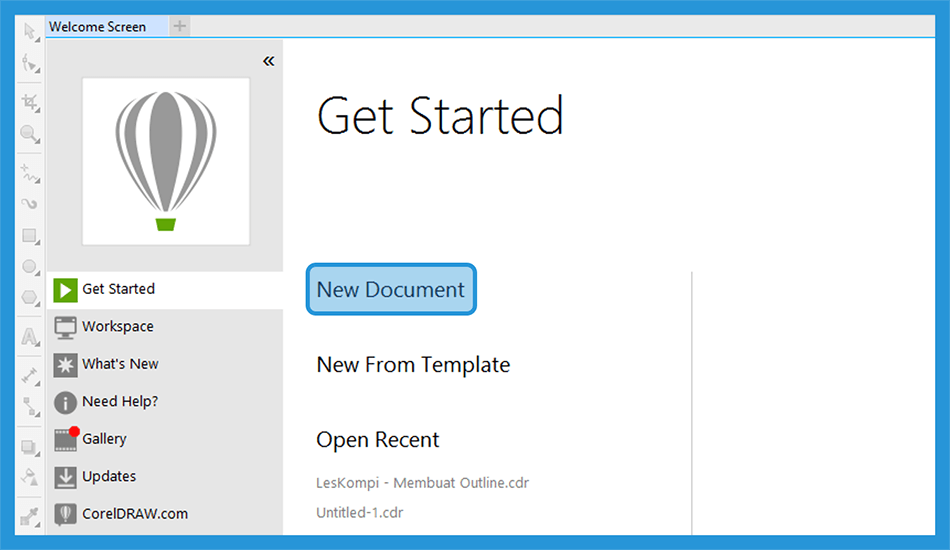Open recent file LesKompi - Membuat Outline.cdr

pyautogui.click(x=422, y=483)
